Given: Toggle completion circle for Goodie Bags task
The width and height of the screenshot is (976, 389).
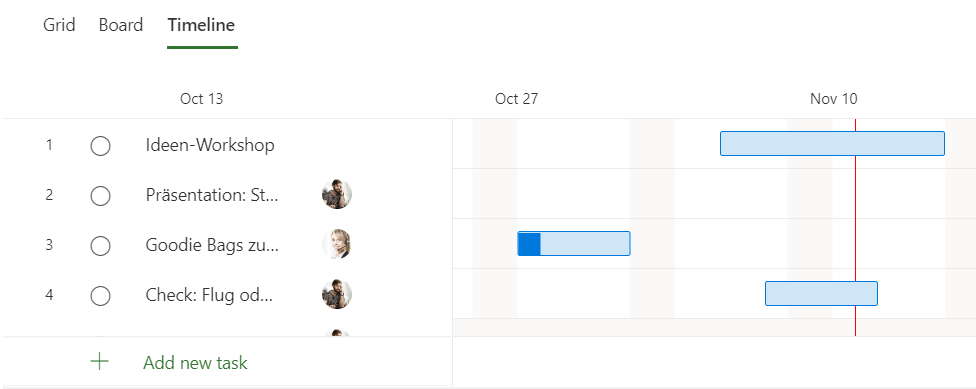Looking at the screenshot, I should [100, 246].
